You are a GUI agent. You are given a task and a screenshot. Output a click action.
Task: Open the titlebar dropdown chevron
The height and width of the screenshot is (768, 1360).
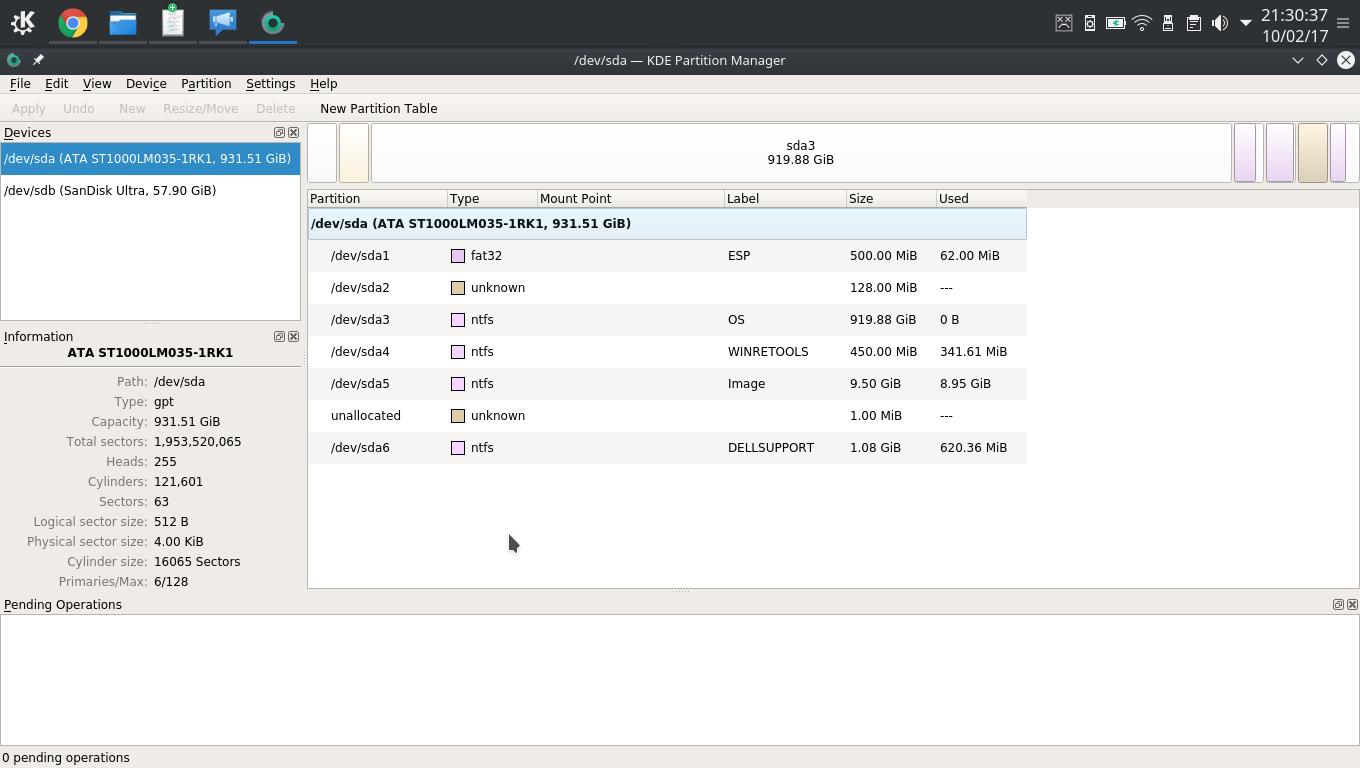[1298, 60]
